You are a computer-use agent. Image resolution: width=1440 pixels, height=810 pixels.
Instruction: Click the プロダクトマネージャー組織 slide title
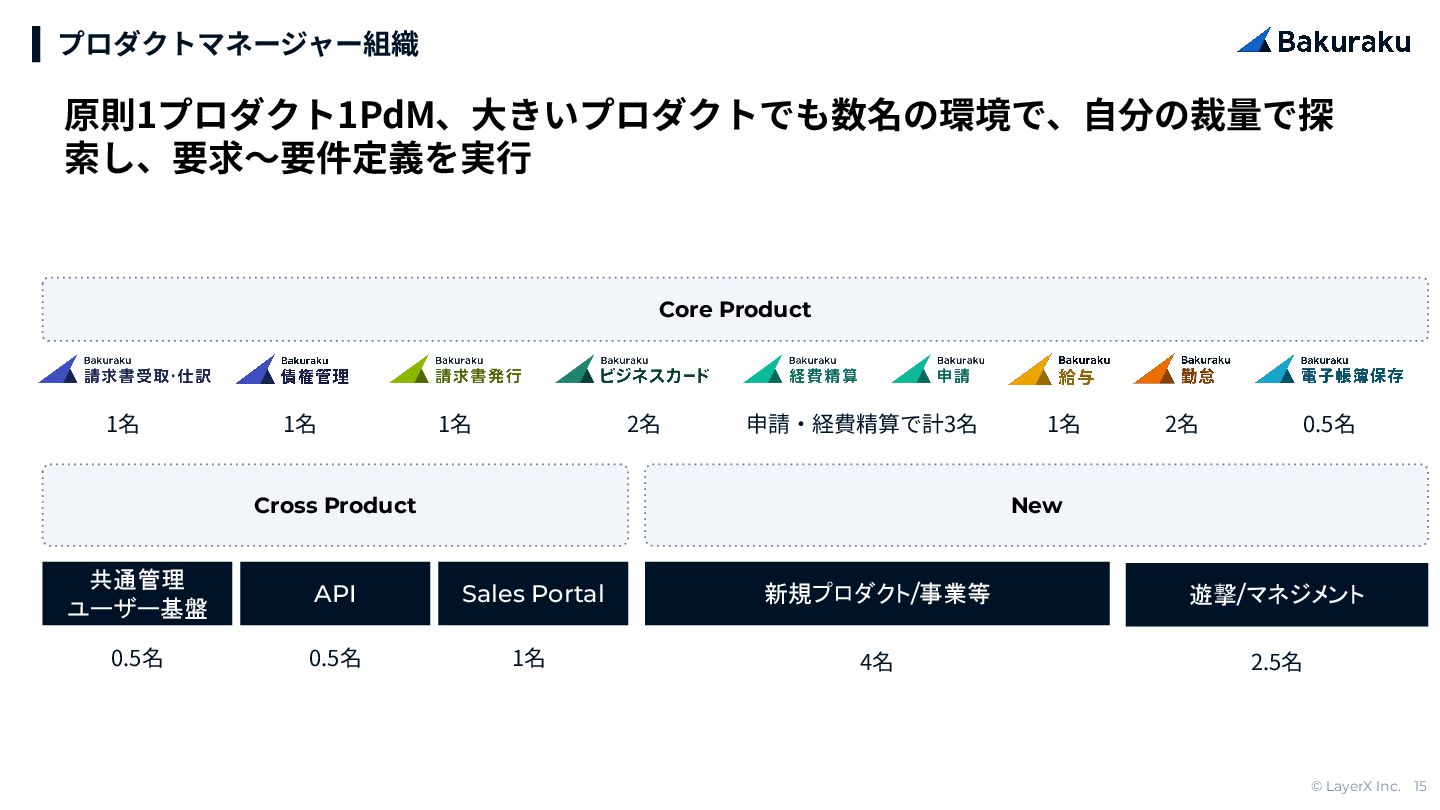pyautogui.click(x=238, y=44)
